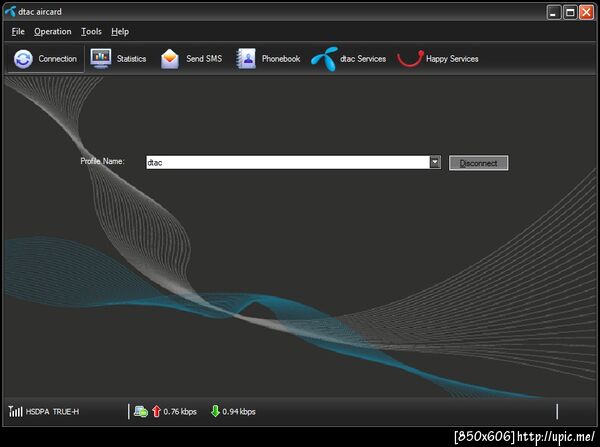Click the dtac aircard title bar logo

click(10, 11)
